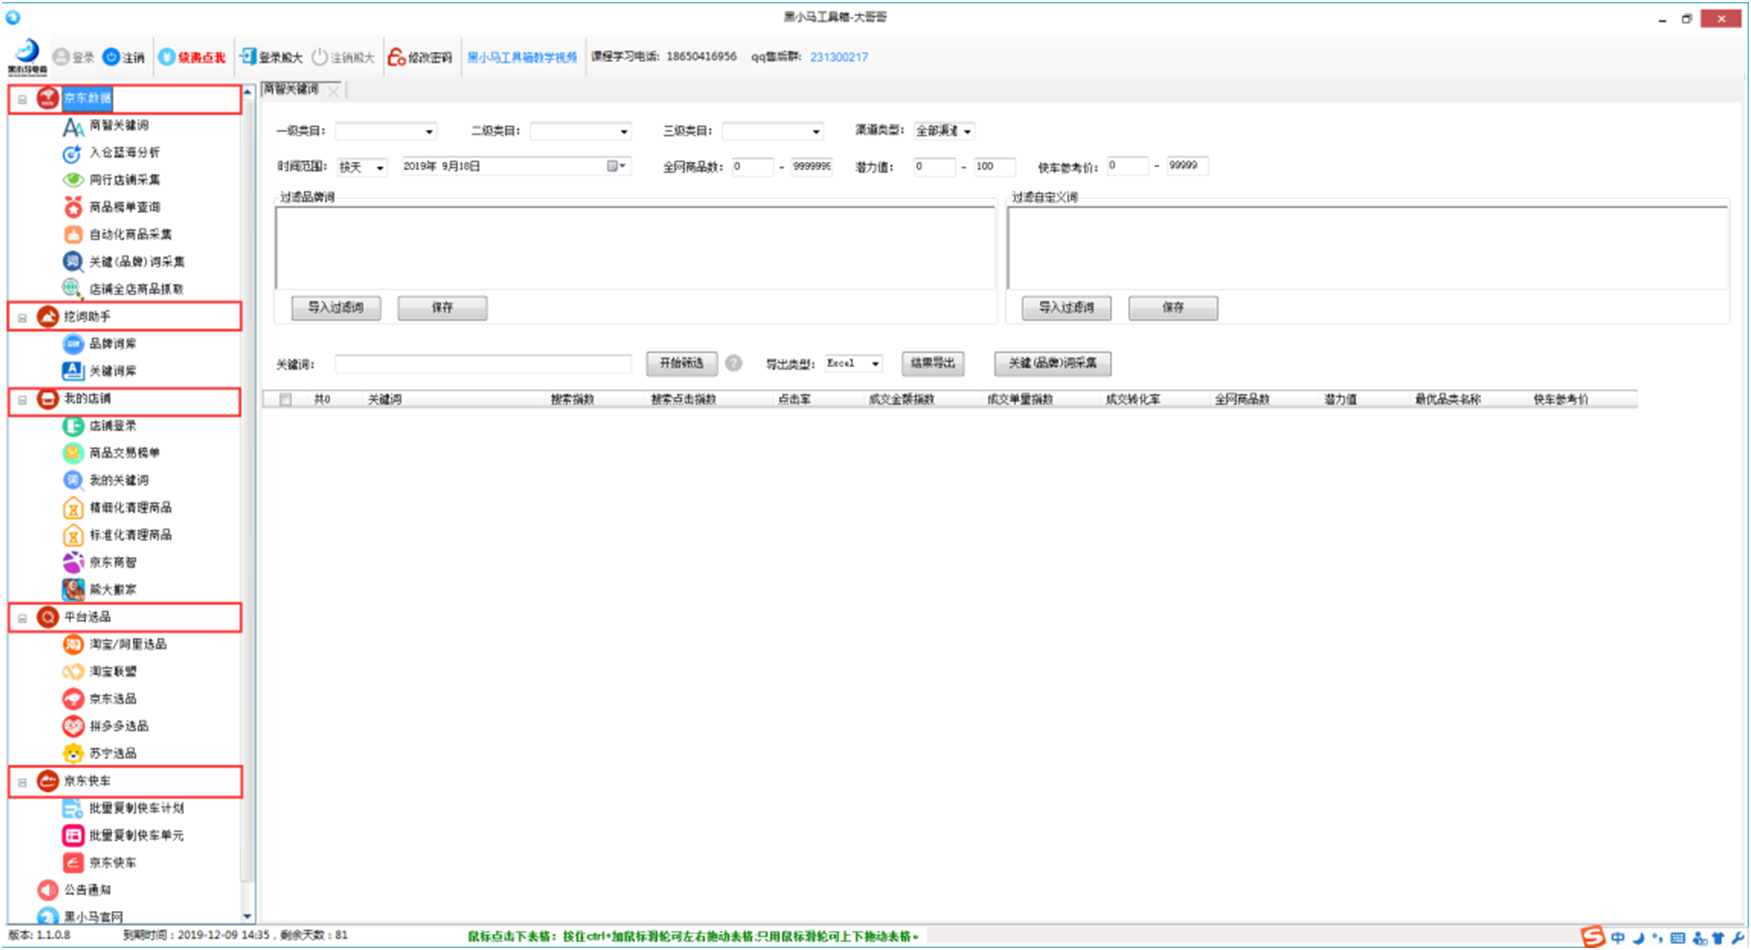The height and width of the screenshot is (950, 1751).
Task: Click 登录熊大 in the toolbar
Action: point(271,57)
